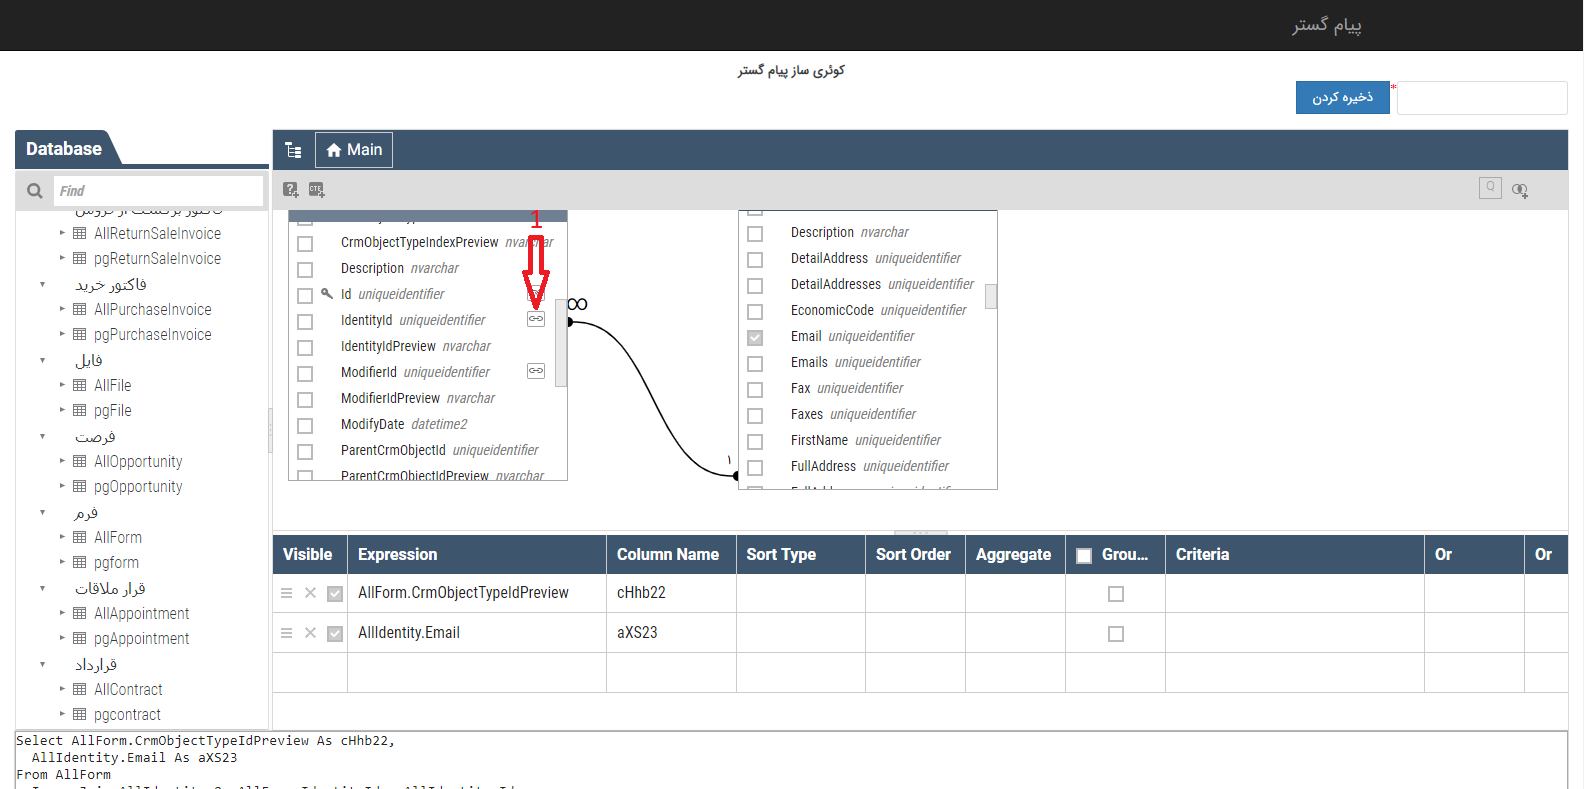This screenshot has height=789, width=1584.
Task: Expand the AllOpportunity tree node
Action: (62, 461)
